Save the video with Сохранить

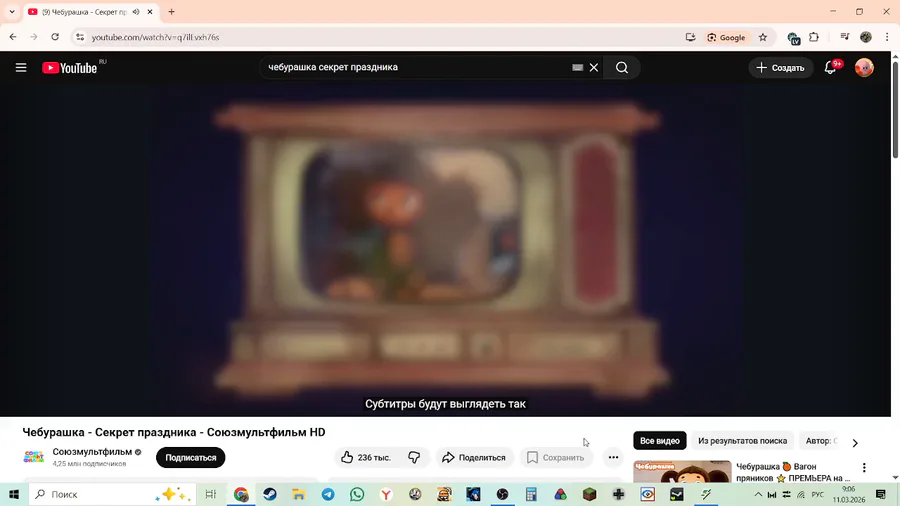pyautogui.click(x=556, y=457)
